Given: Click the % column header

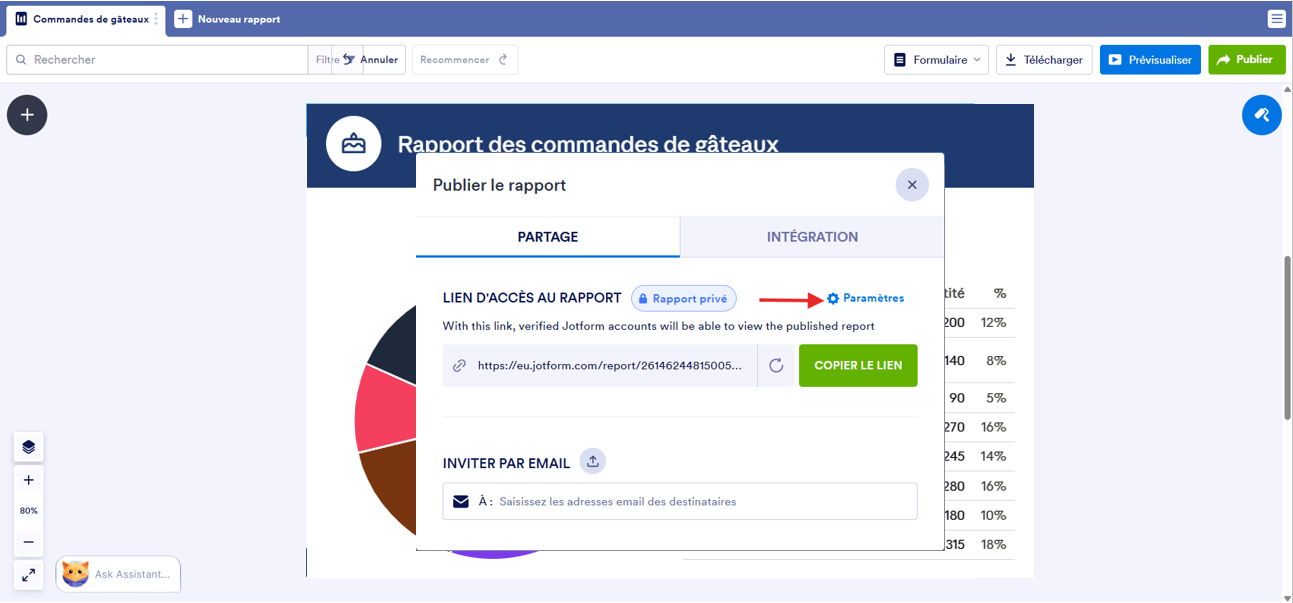Looking at the screenshot, I should click(x=999, y=293).
